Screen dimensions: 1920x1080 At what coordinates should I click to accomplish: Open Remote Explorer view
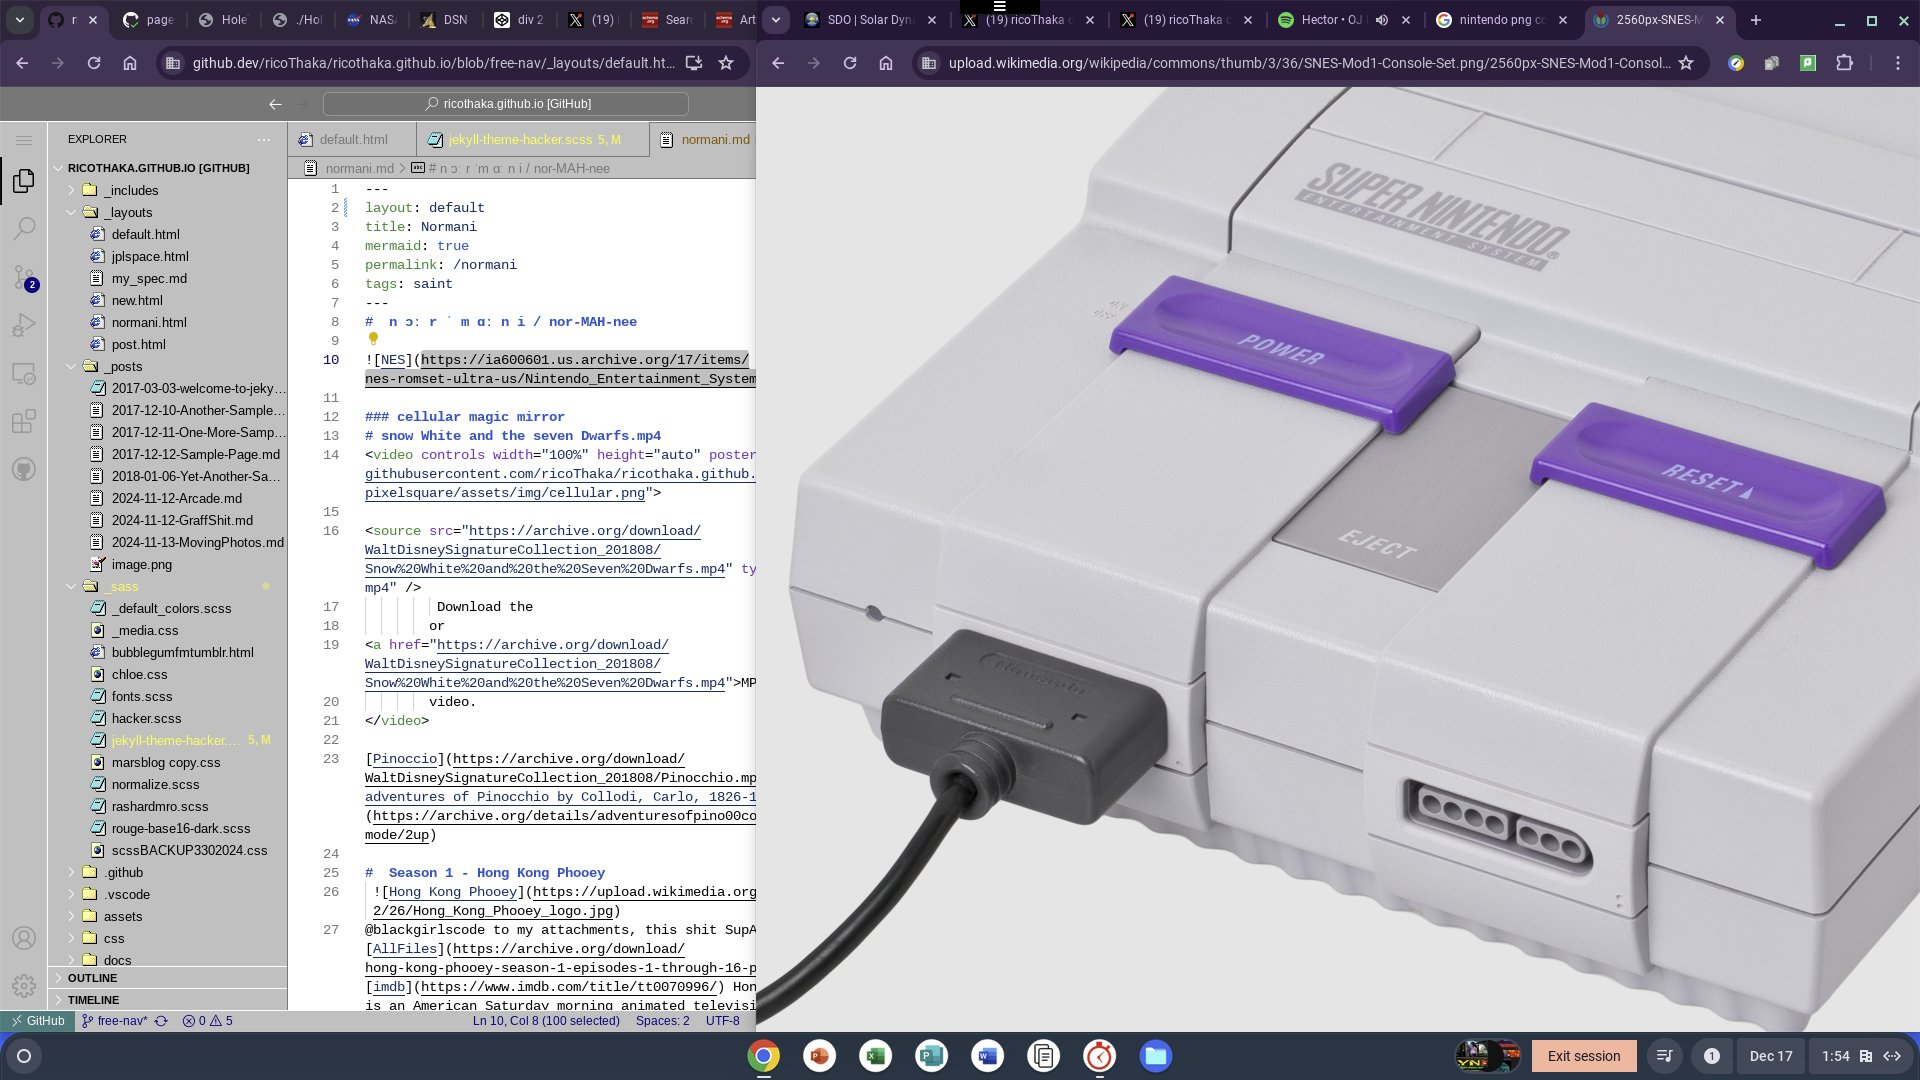tap(24, 373)
